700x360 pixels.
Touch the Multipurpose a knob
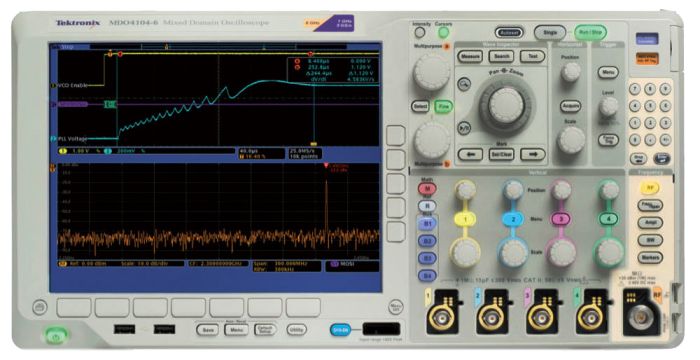point(432,73)
